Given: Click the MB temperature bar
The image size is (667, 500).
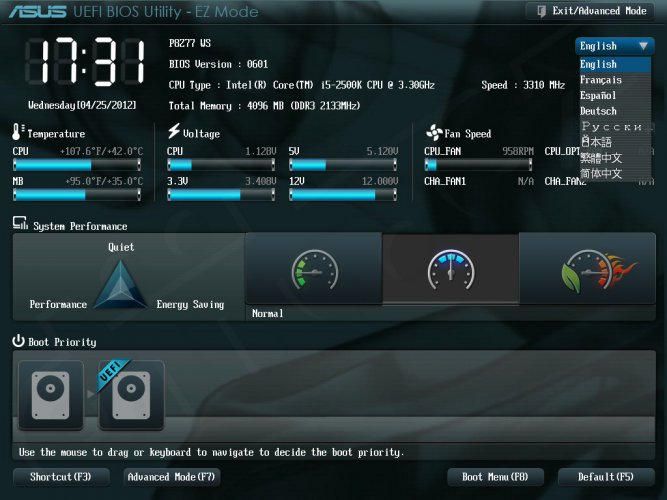Looking at the screenshot, I should [77, 195].
